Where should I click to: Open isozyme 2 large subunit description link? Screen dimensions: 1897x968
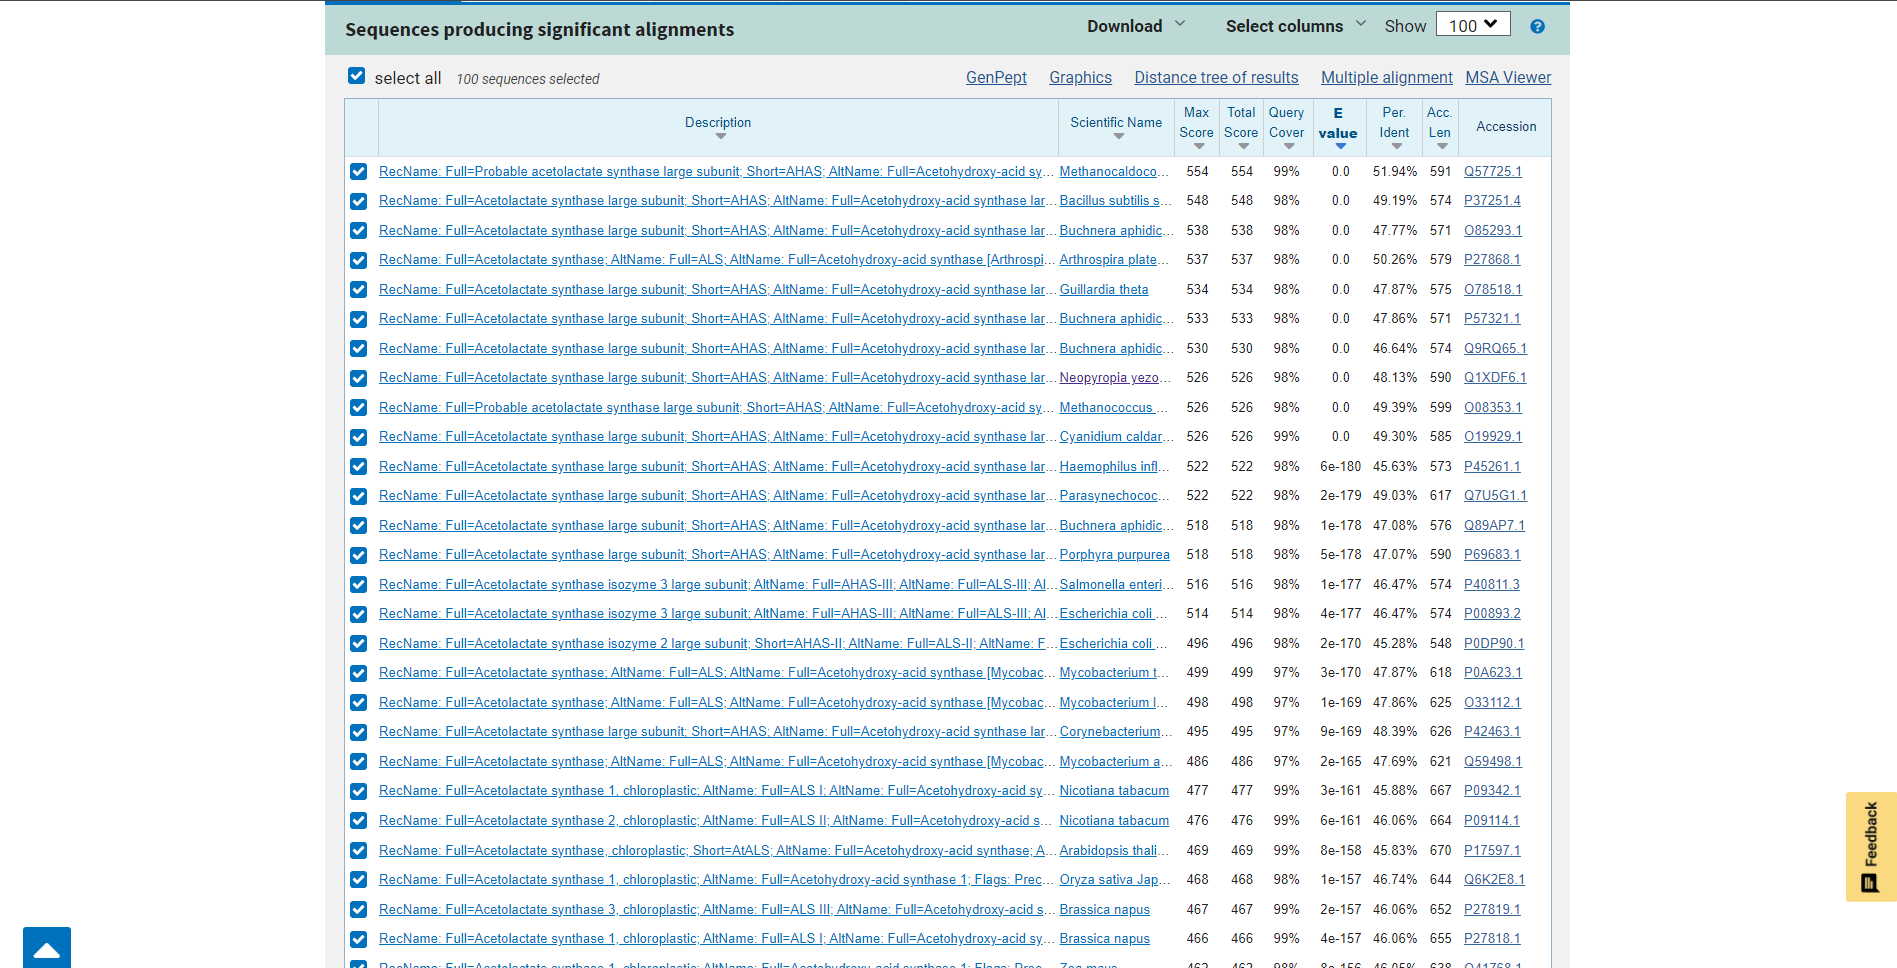point(717,644)
